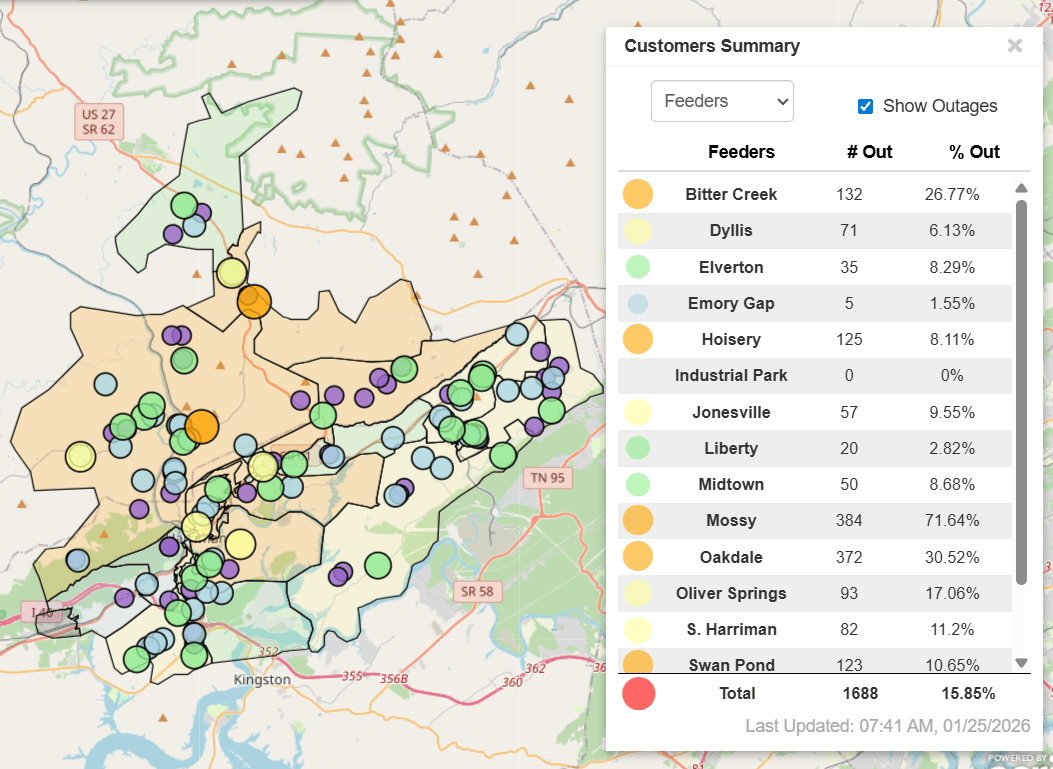
Task: Click the Dyllis pale yellow circle icon
Action: 637,231
